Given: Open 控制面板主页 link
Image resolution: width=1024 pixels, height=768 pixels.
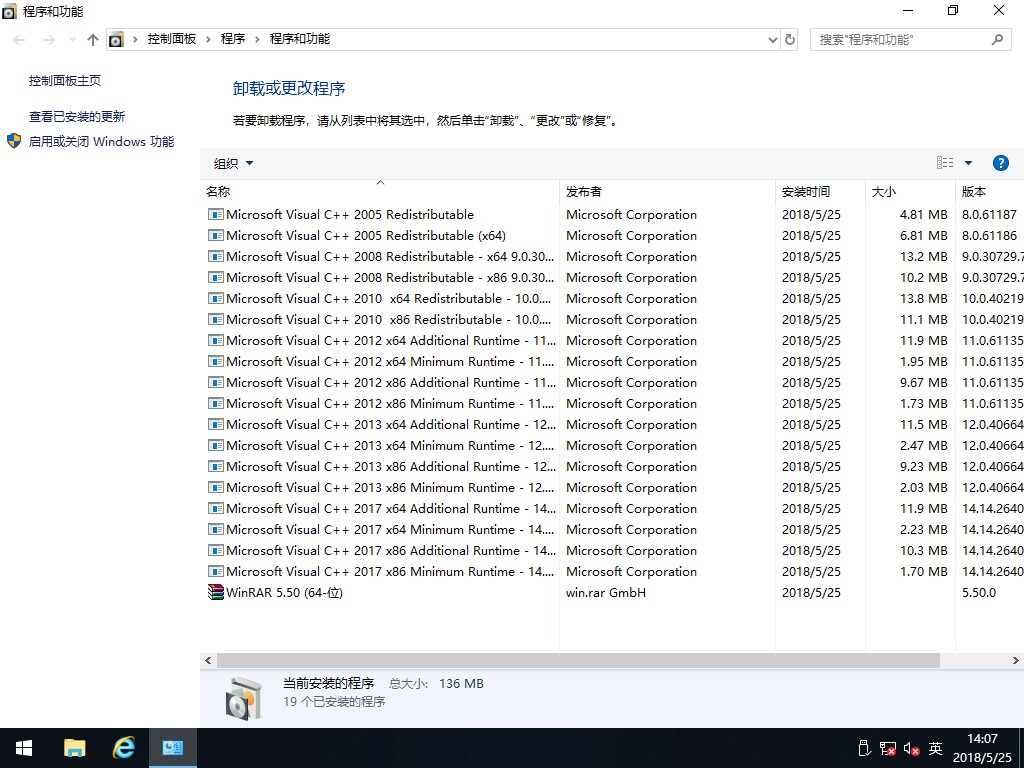Looking at the screenshot, I should (65, 80).
